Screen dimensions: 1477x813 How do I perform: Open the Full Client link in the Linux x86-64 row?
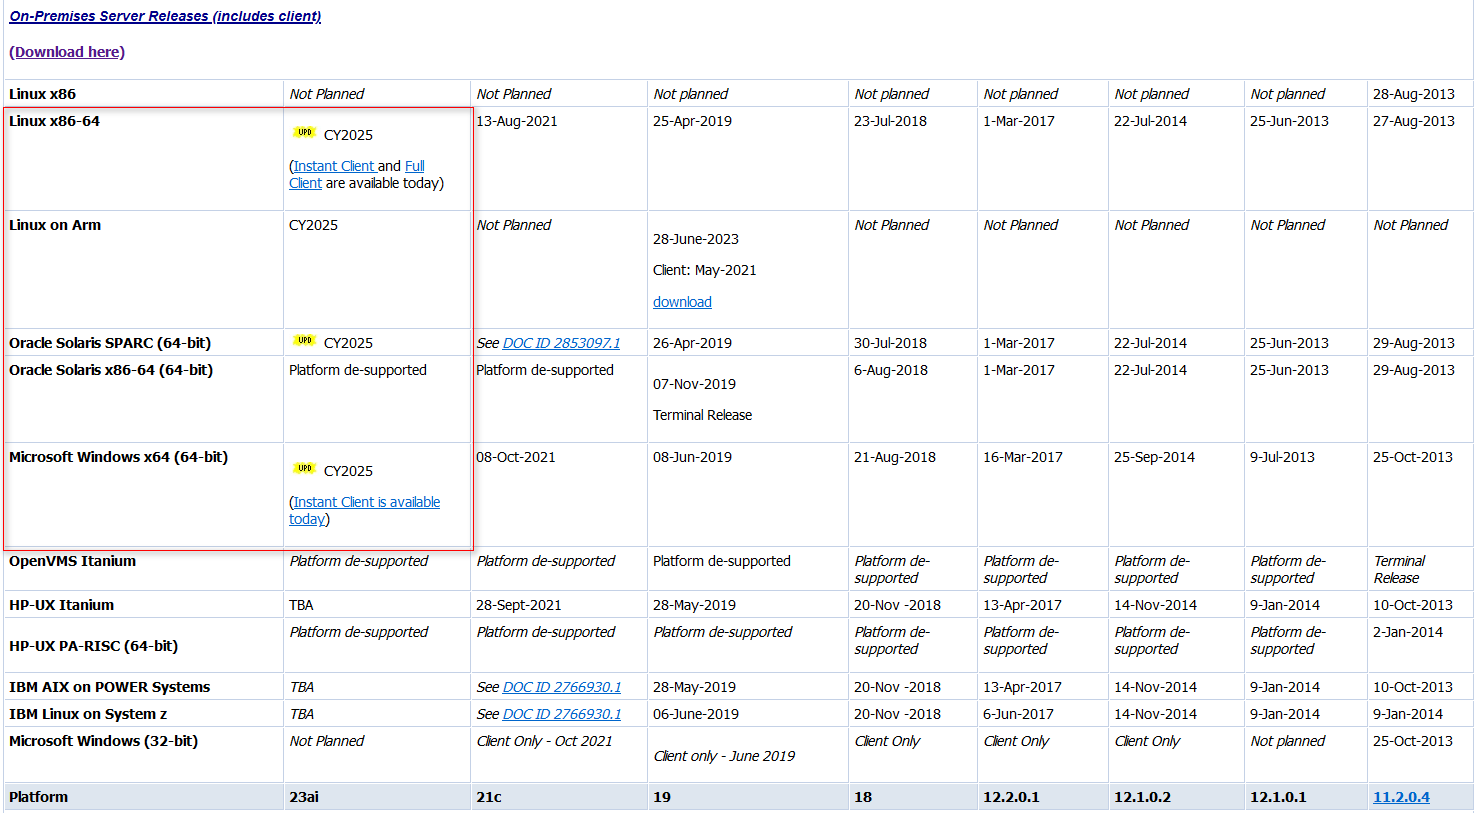coord(357,174)
